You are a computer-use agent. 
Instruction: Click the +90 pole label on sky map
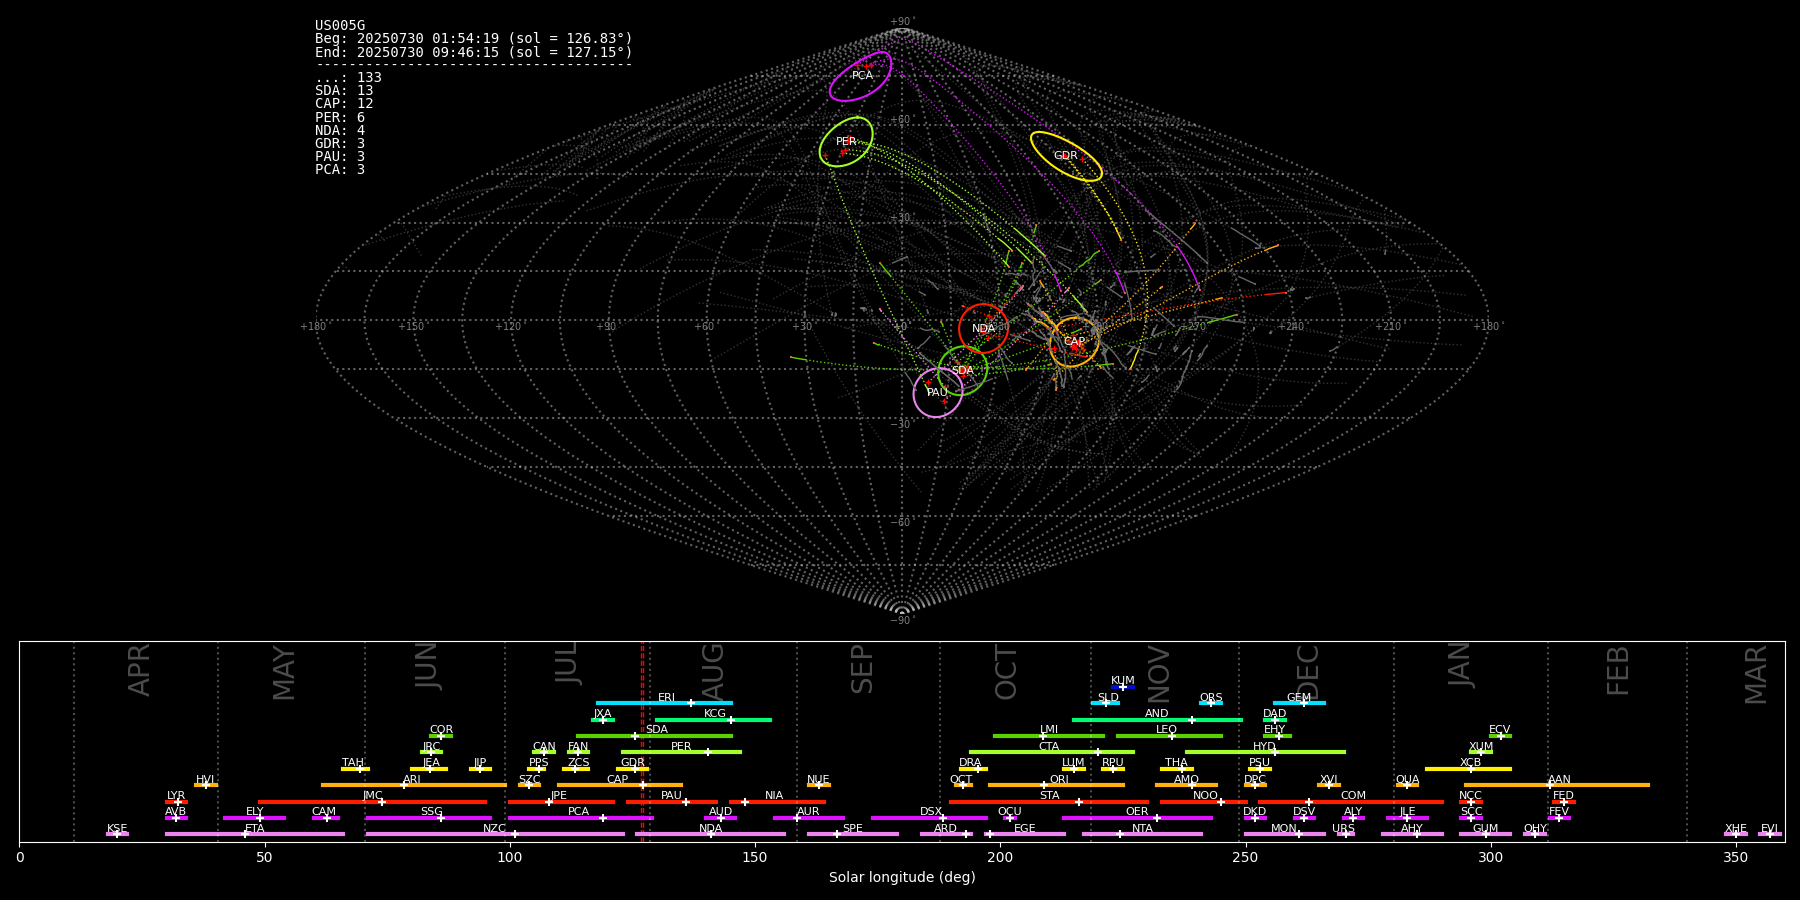tap(901, 21)
